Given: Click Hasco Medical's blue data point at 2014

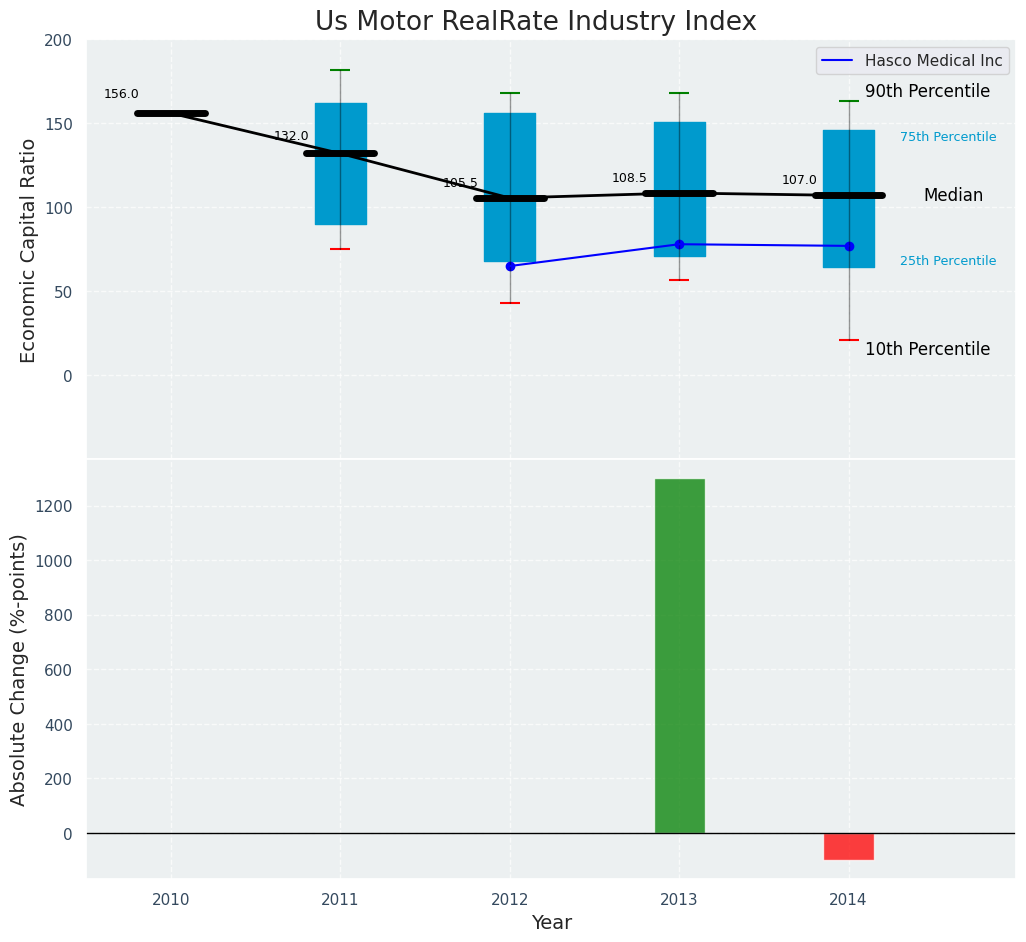Looking at the screenshot, I should pos(849,246).
